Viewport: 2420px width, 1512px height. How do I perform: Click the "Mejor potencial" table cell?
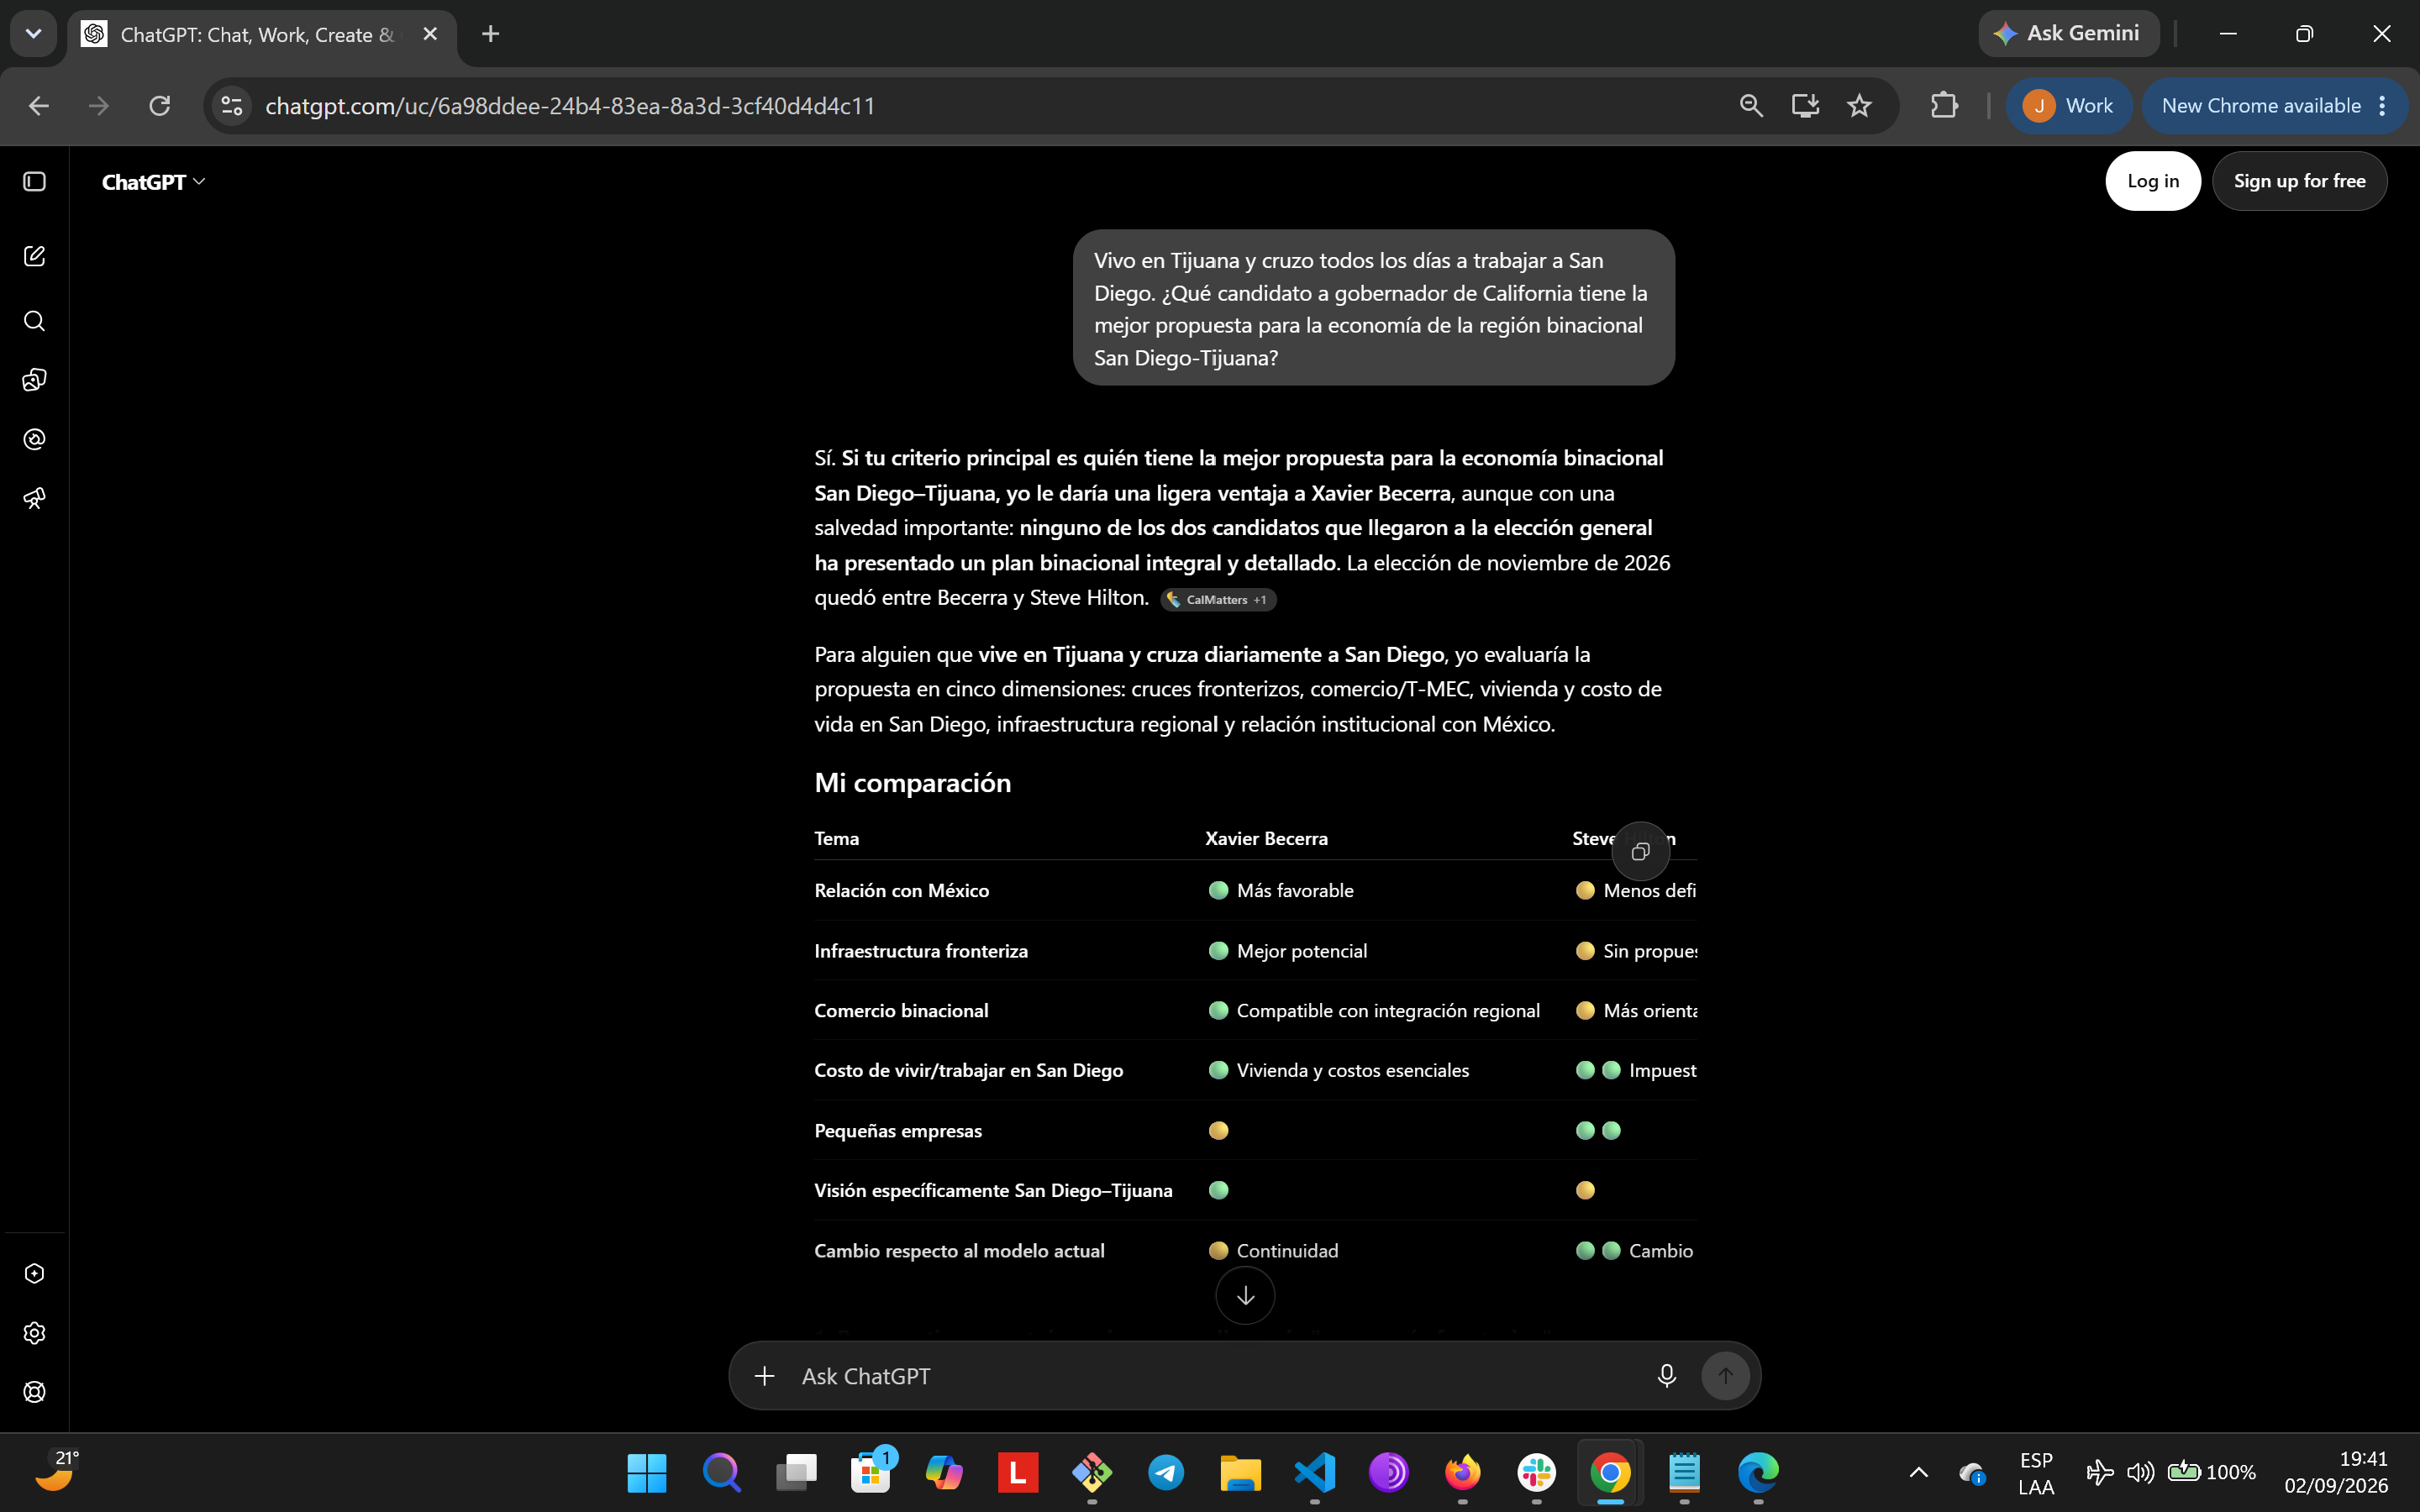click(1287, 951)
